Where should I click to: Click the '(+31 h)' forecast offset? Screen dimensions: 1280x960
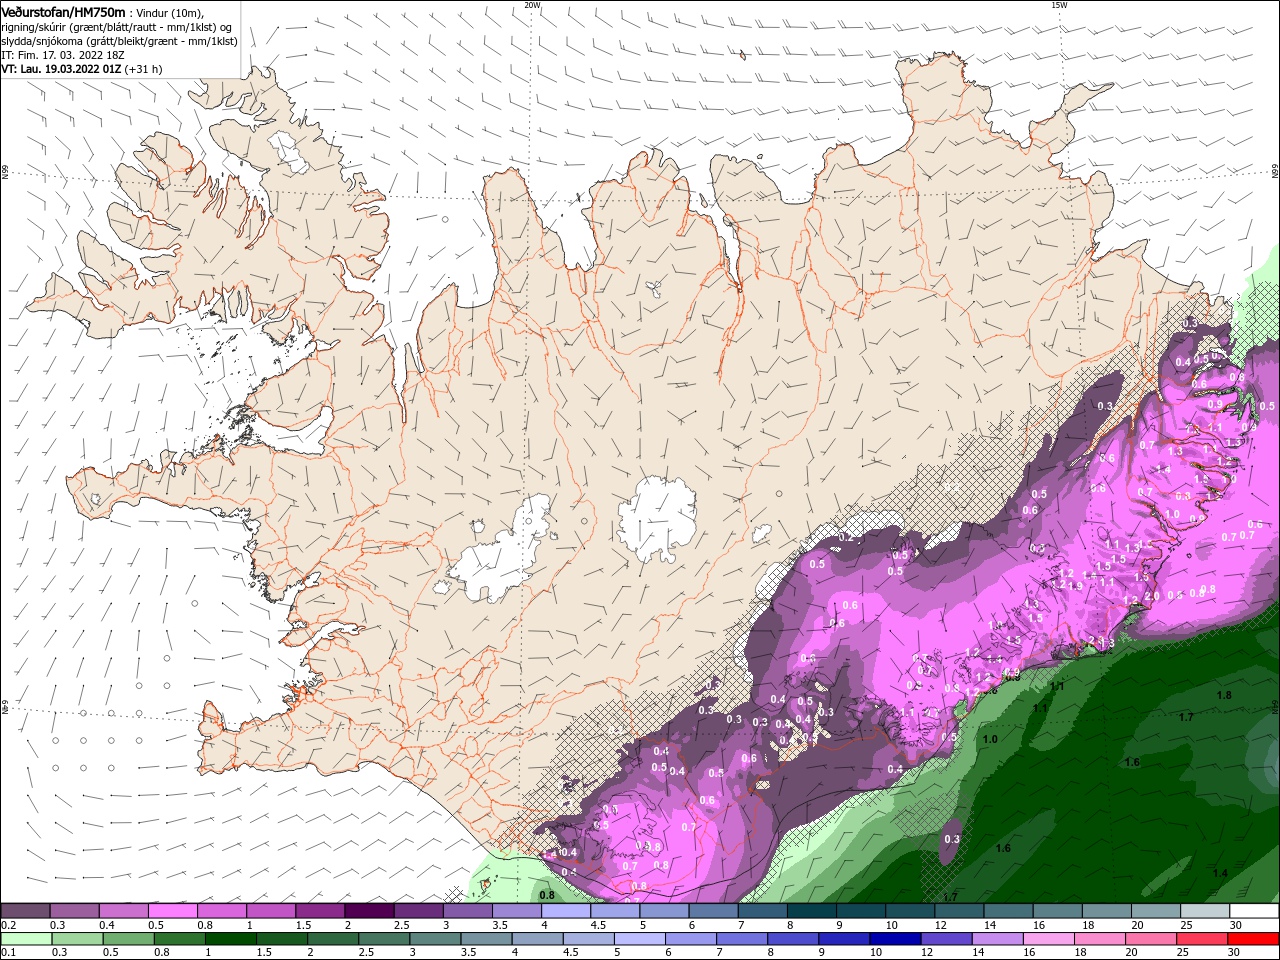pyautogui.click(x=144, y=69)
